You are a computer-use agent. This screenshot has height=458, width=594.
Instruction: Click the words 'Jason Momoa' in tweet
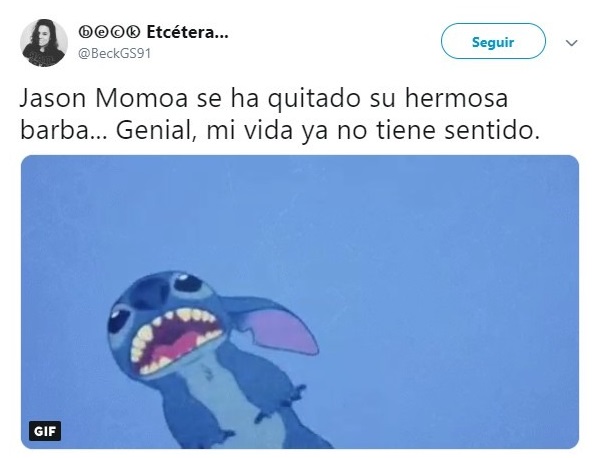[x=104, y=98]
